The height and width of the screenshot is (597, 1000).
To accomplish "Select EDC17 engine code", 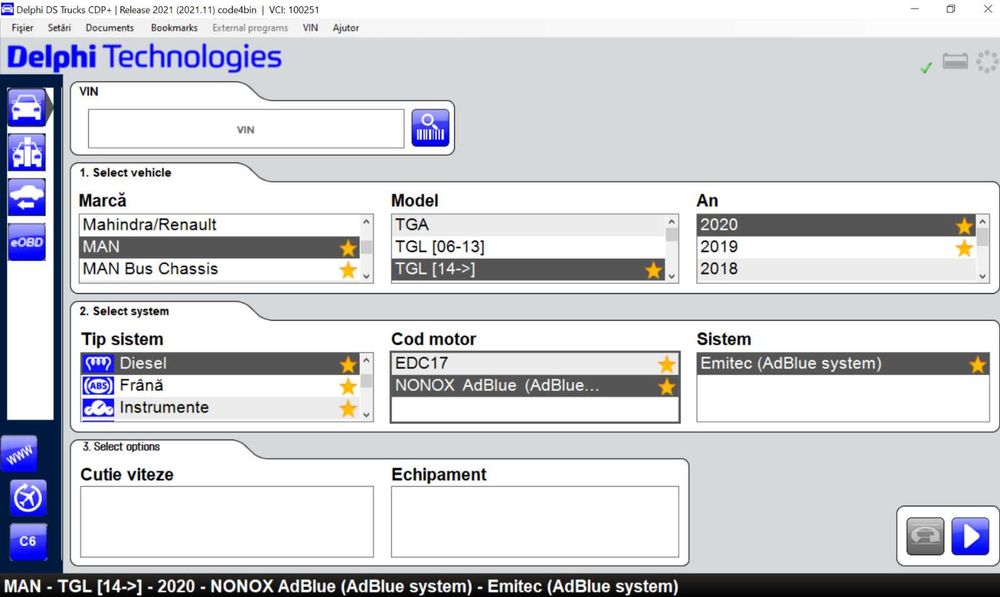I will pos(535,364).
